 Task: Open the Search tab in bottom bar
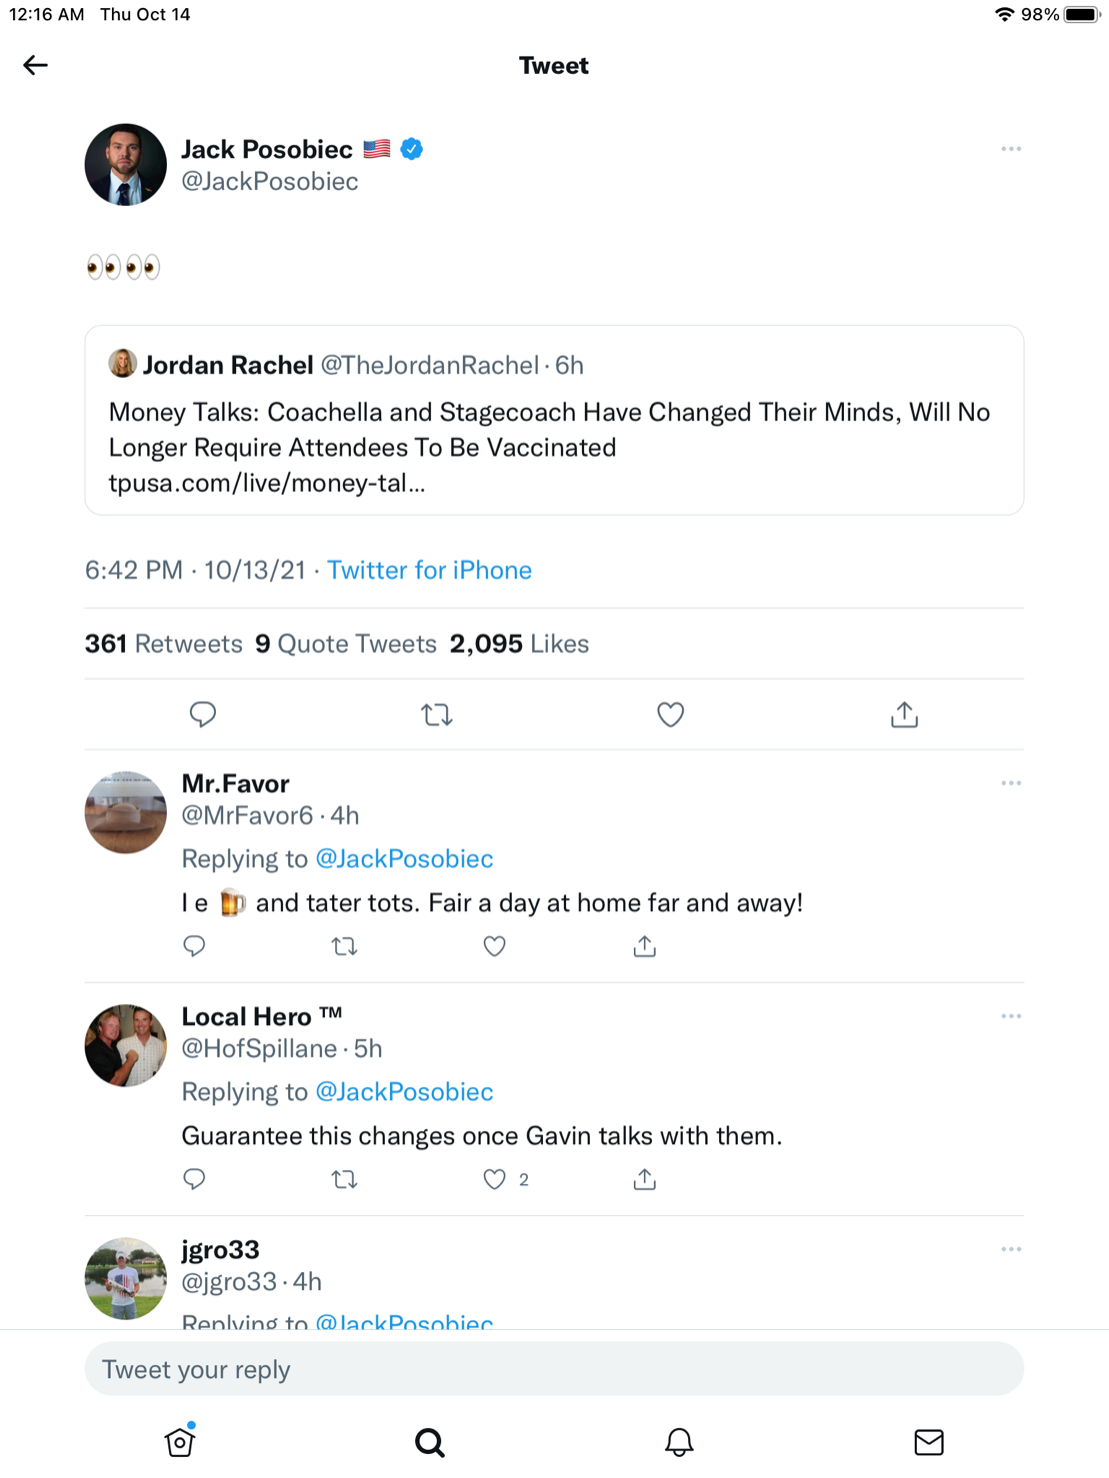[430, 1441]
